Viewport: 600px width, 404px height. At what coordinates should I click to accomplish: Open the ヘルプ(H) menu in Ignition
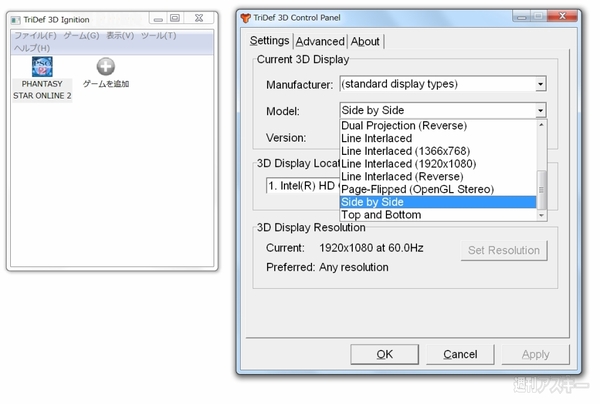[32, 48]
